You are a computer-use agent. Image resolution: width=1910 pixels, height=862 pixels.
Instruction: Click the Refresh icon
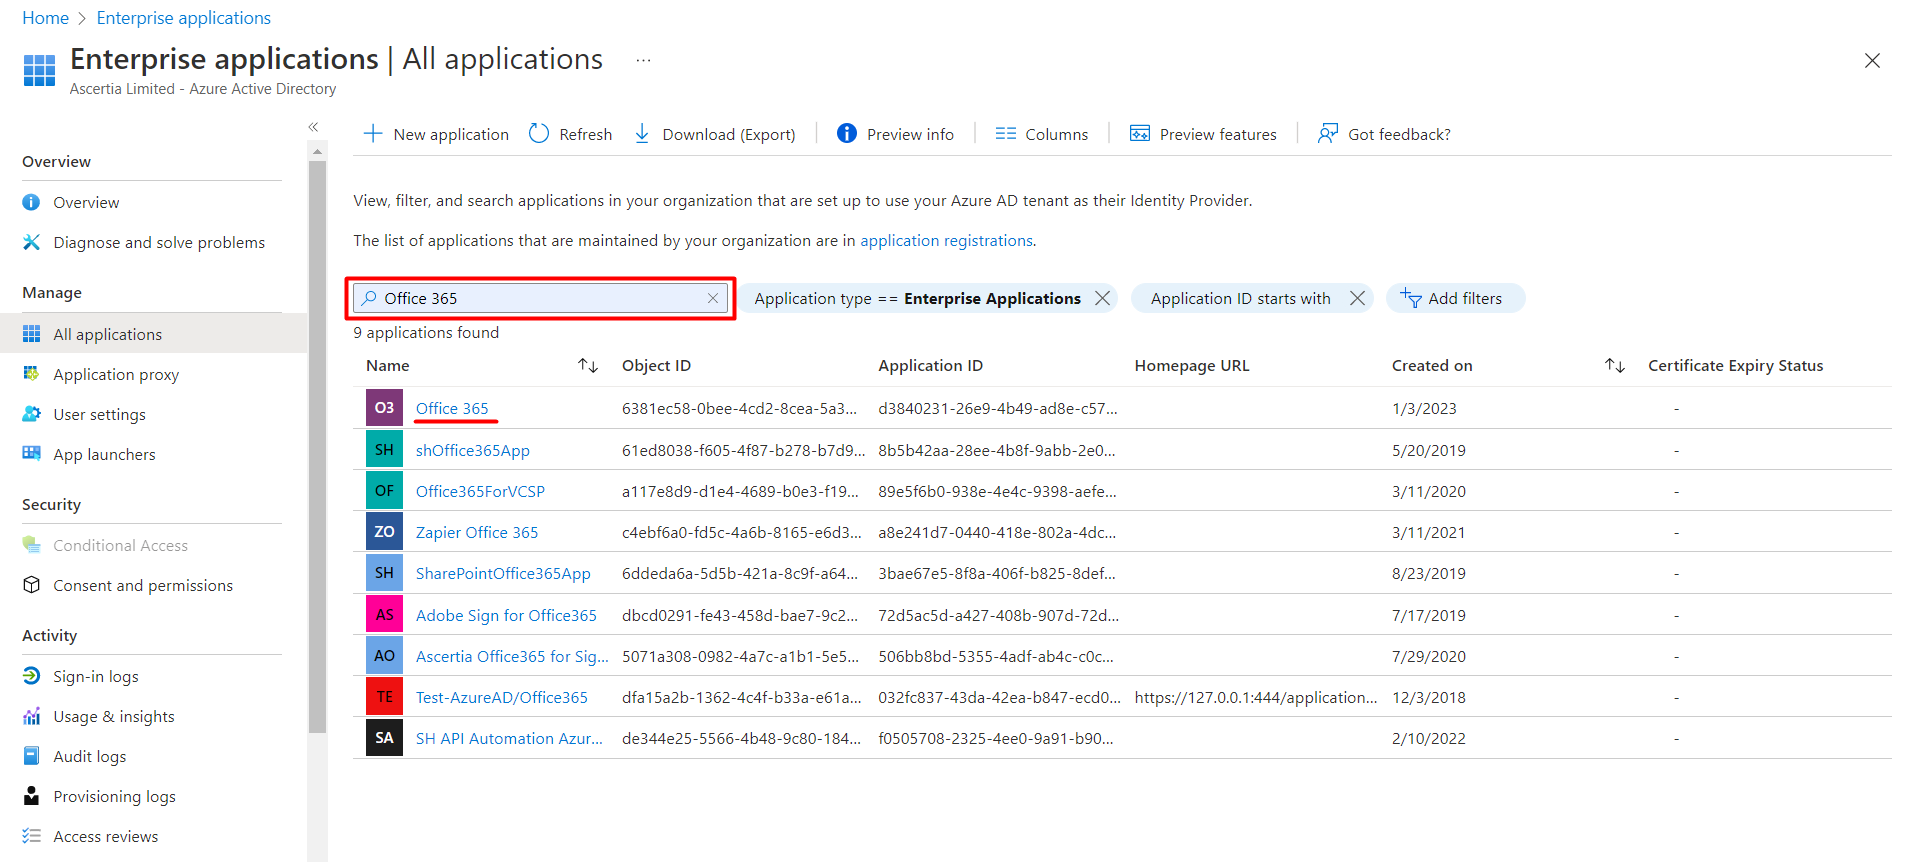point(539,134)
